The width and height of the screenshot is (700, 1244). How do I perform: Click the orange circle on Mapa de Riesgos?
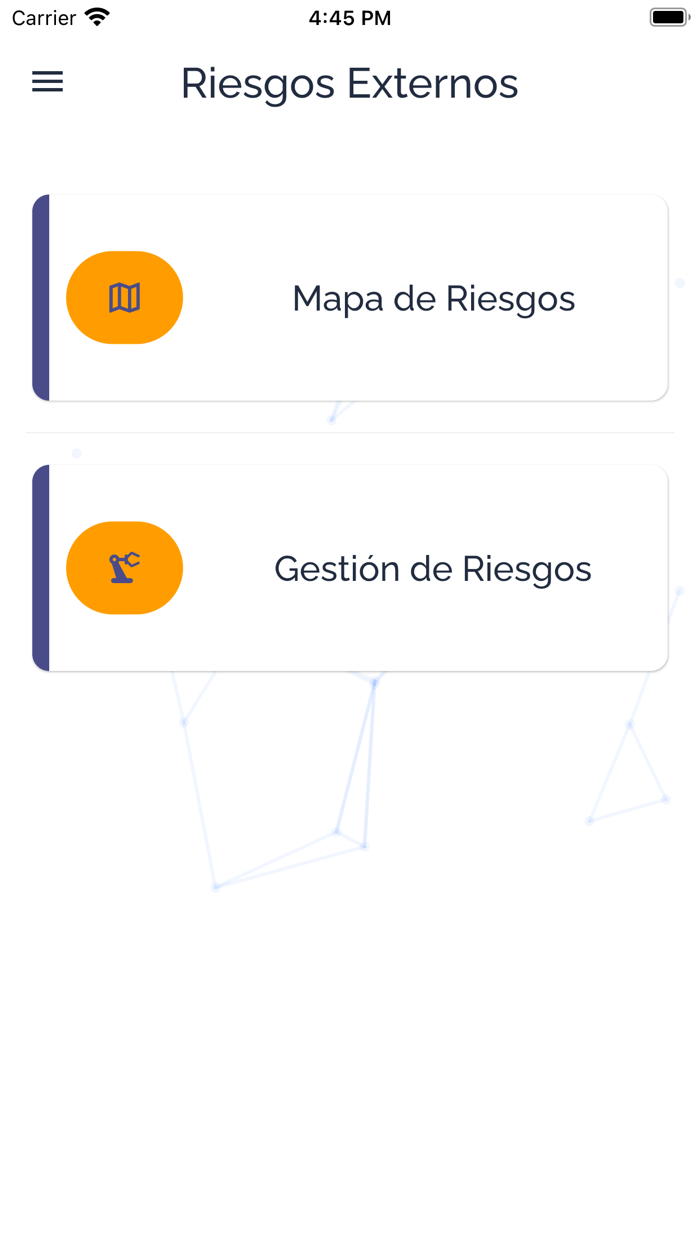point(124,297)
